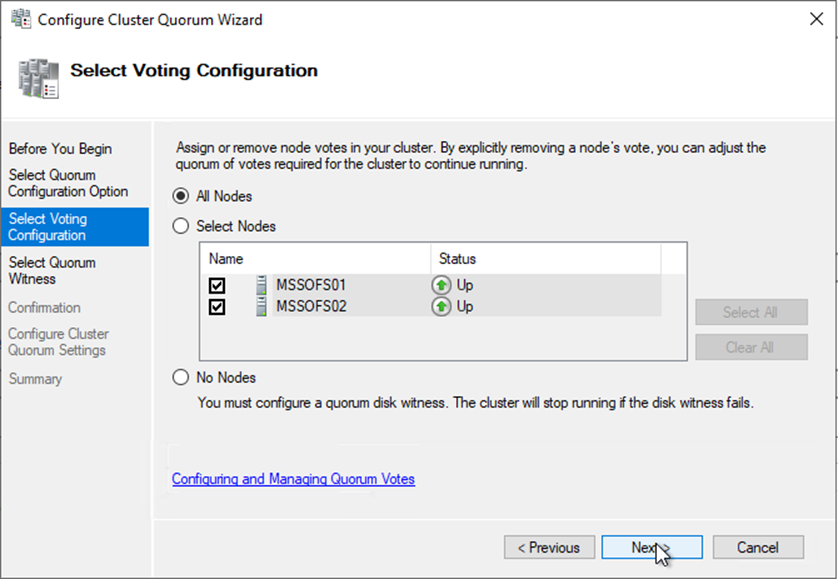The height and width of the screenshot is (579, 838).
Task: Choose the Select Nodes radio option
Action: click(181, 226)
